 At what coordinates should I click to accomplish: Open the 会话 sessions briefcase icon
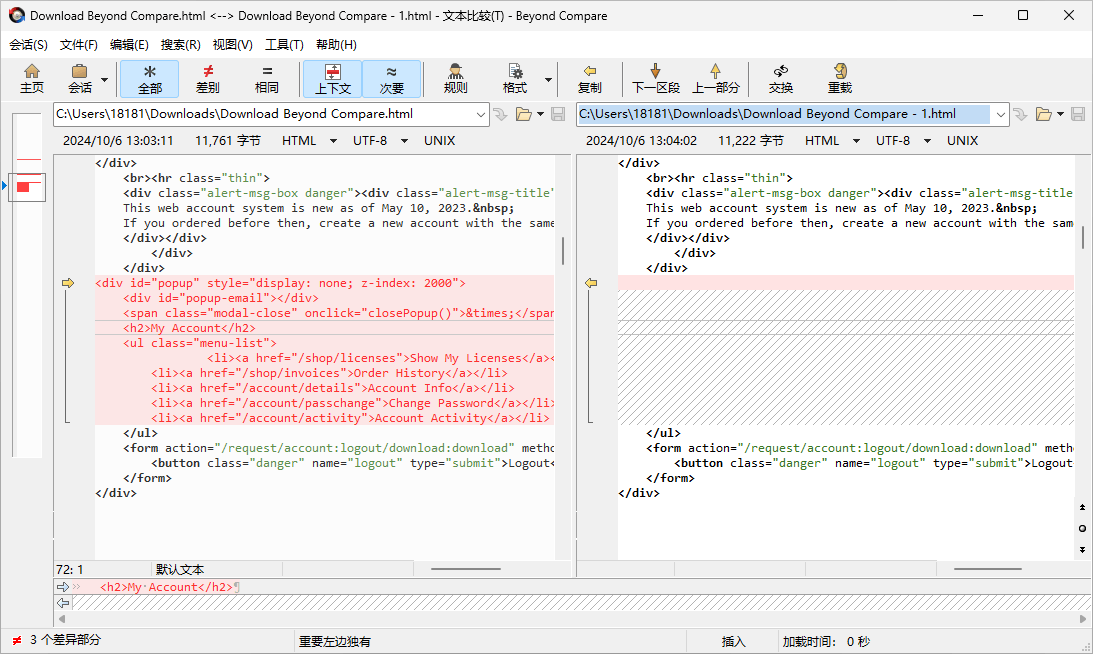(79, 79)
